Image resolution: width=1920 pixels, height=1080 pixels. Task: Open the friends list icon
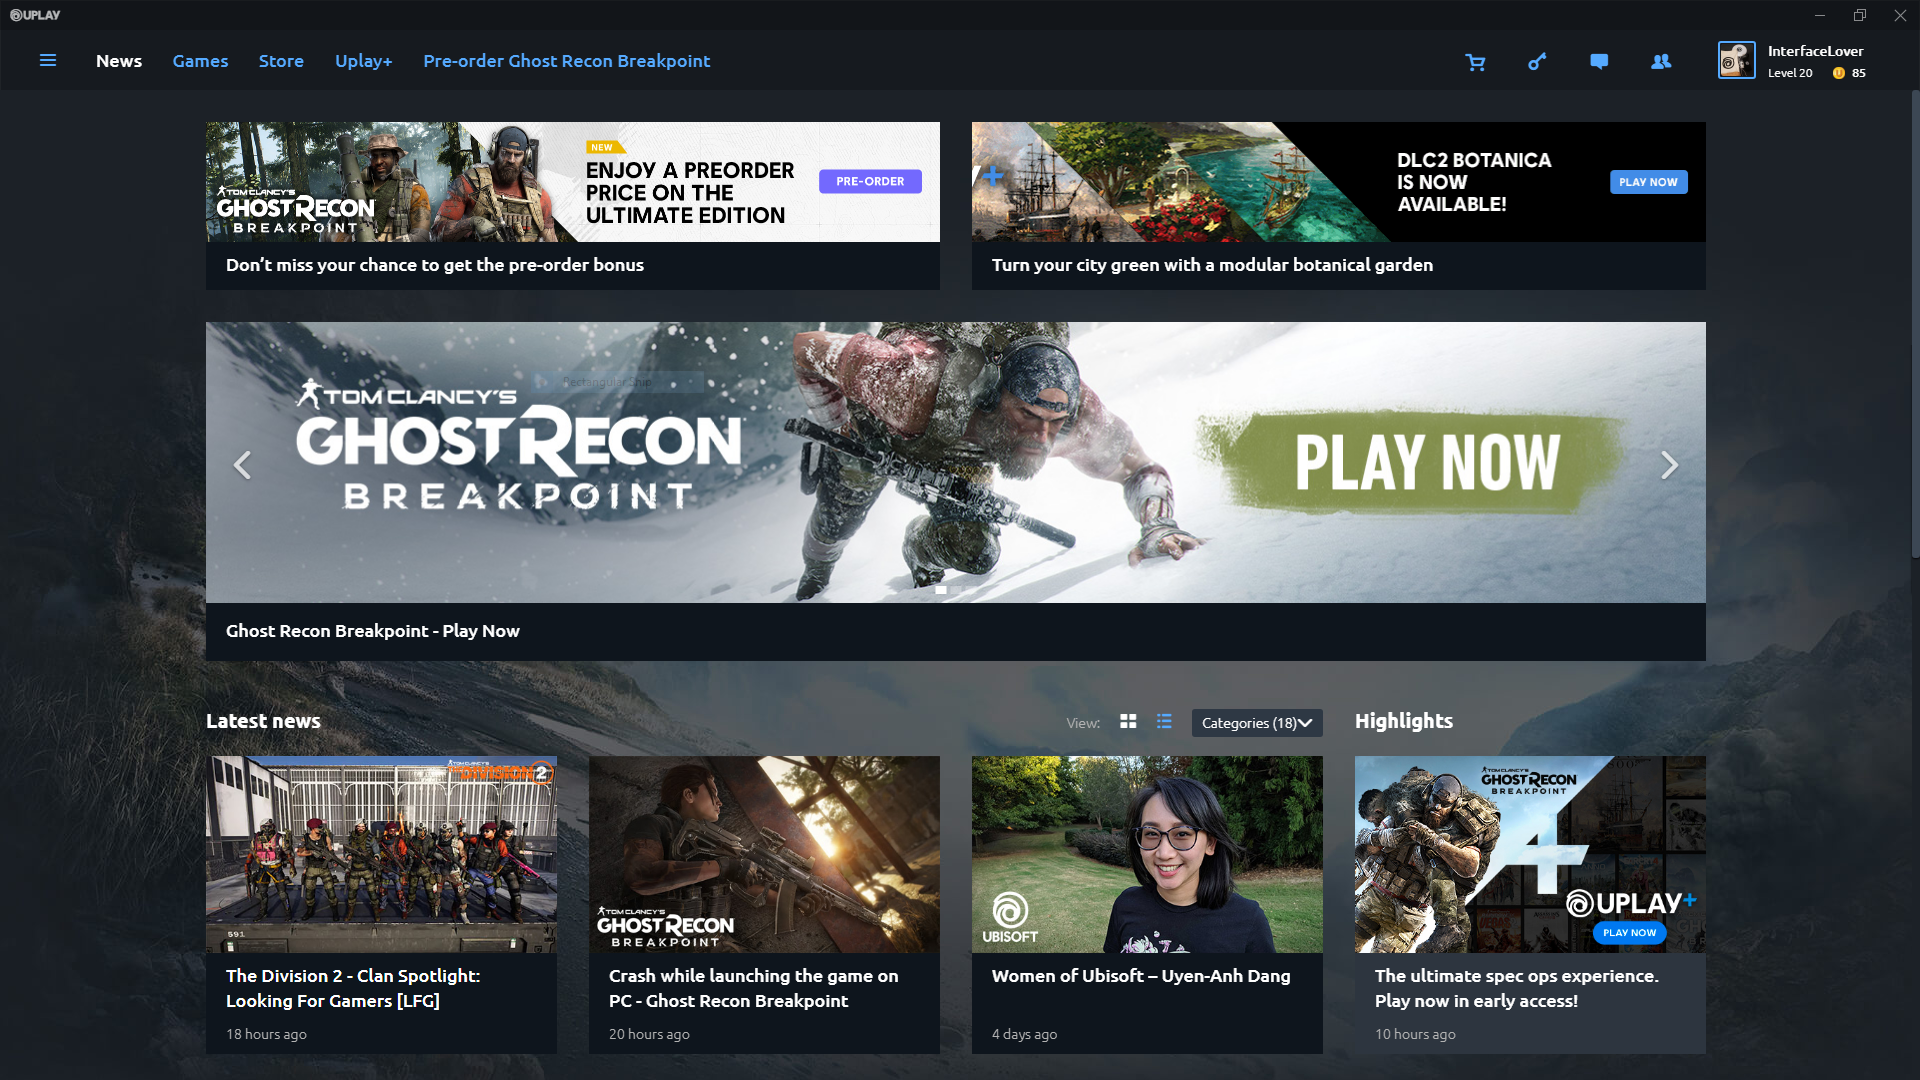coord(1661,62)
